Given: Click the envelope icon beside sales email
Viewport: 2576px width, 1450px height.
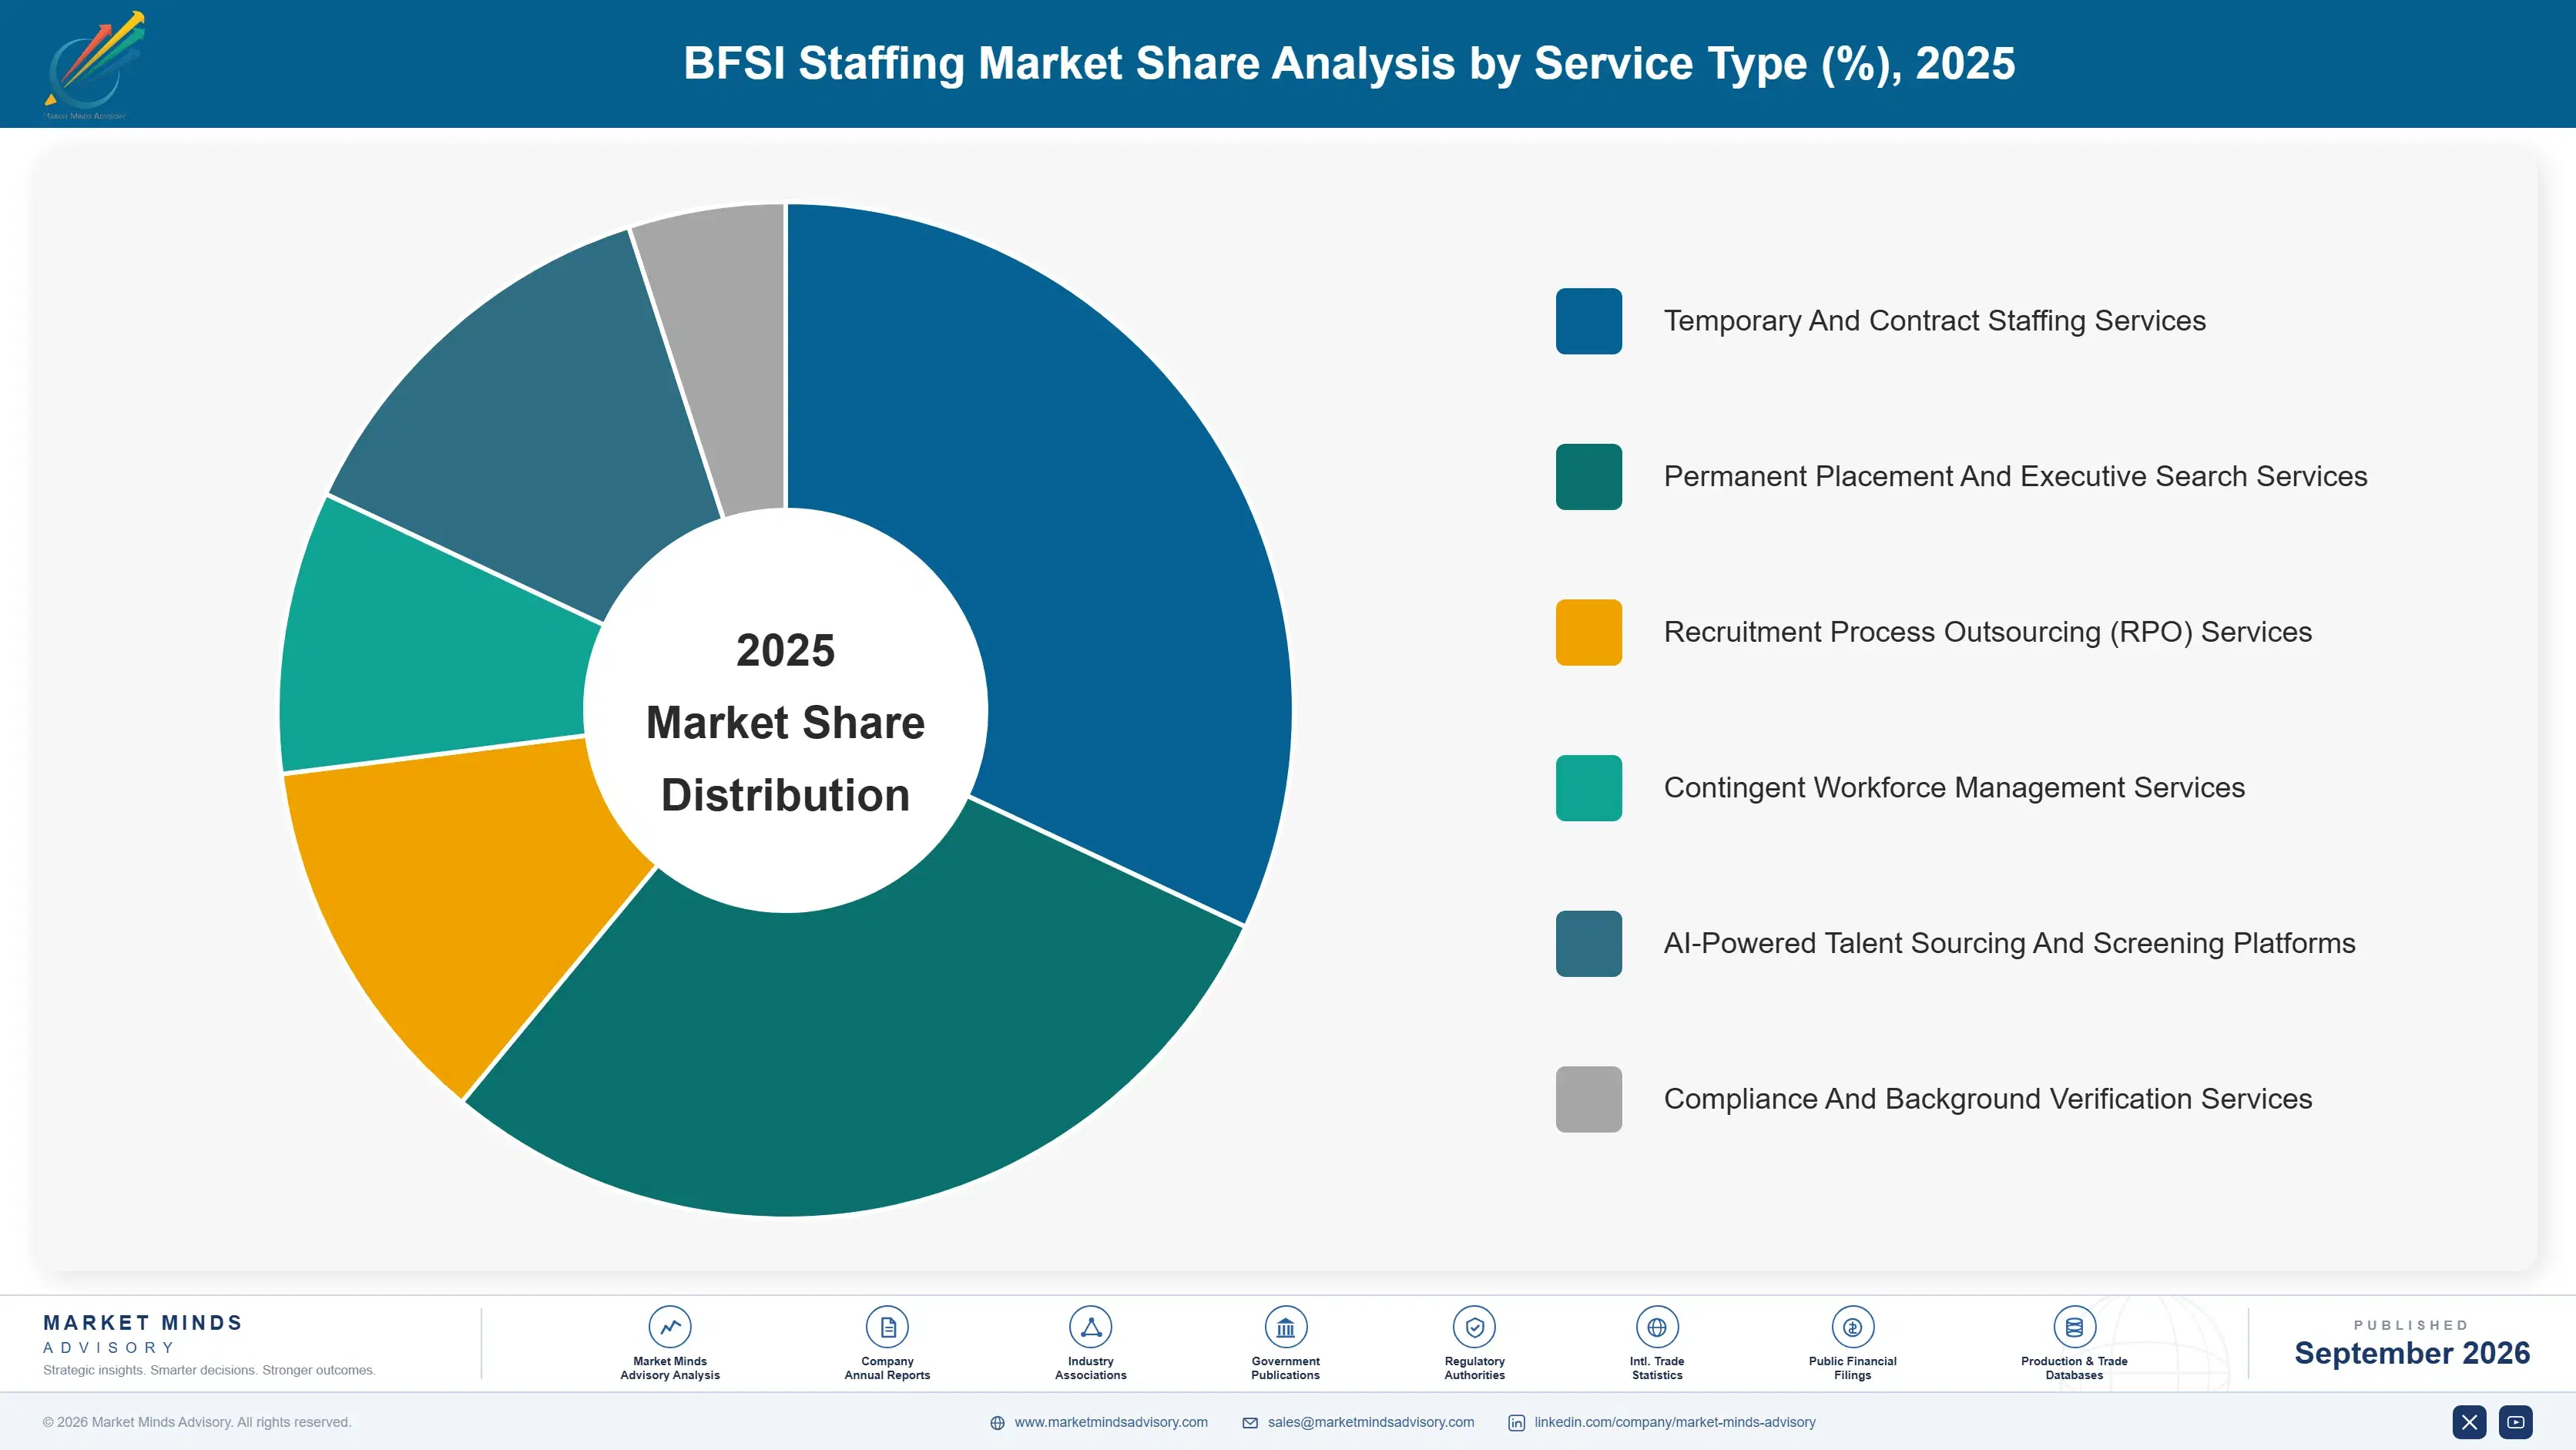Looking at the screenshot, I should [1250, 1423].
